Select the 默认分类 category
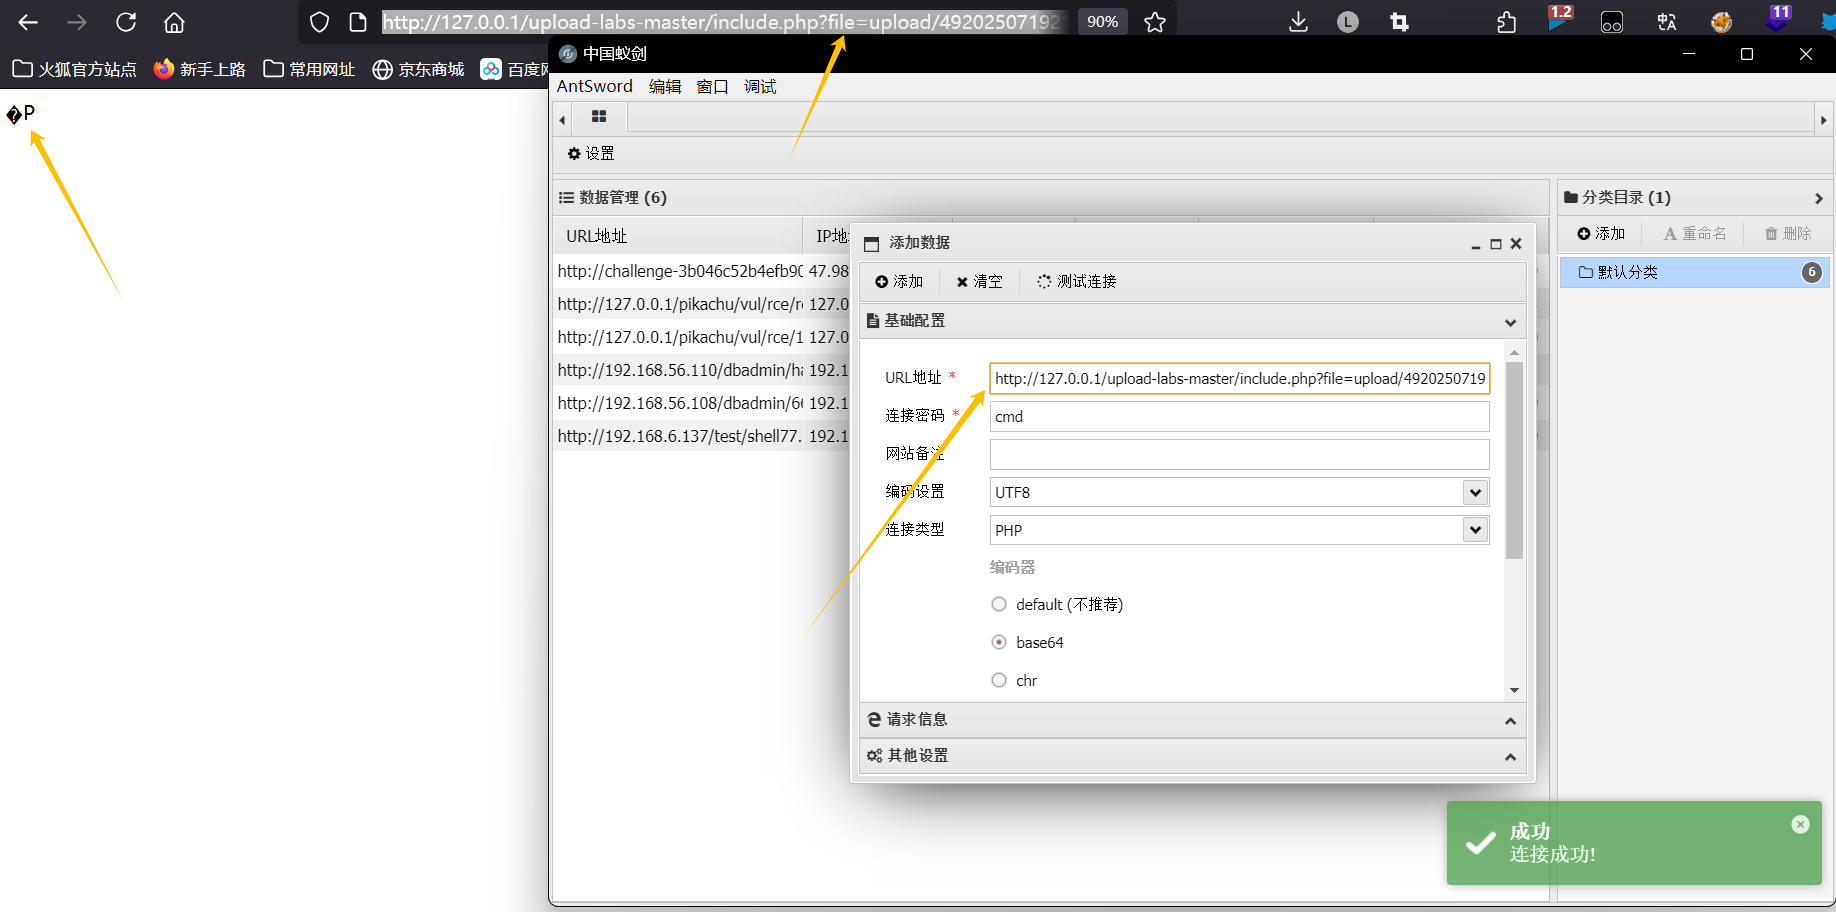 click(1695, 272)
